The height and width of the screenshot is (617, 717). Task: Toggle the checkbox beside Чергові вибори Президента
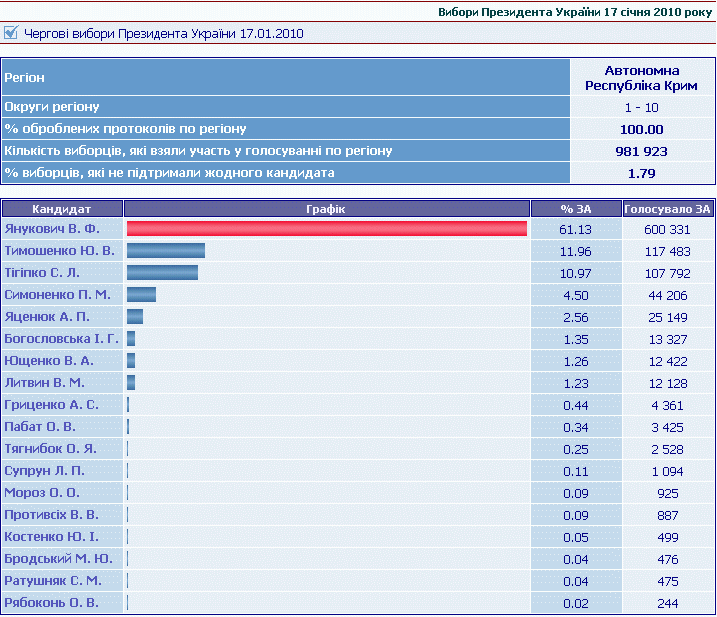point(11,33)
